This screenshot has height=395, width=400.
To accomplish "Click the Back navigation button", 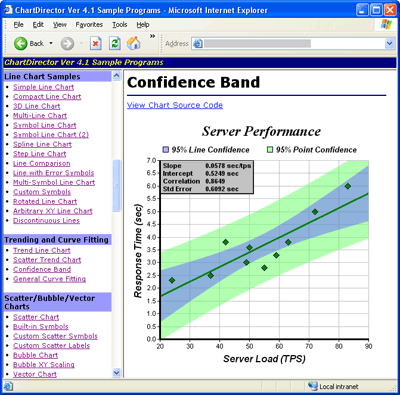I will tap(29, 44).
